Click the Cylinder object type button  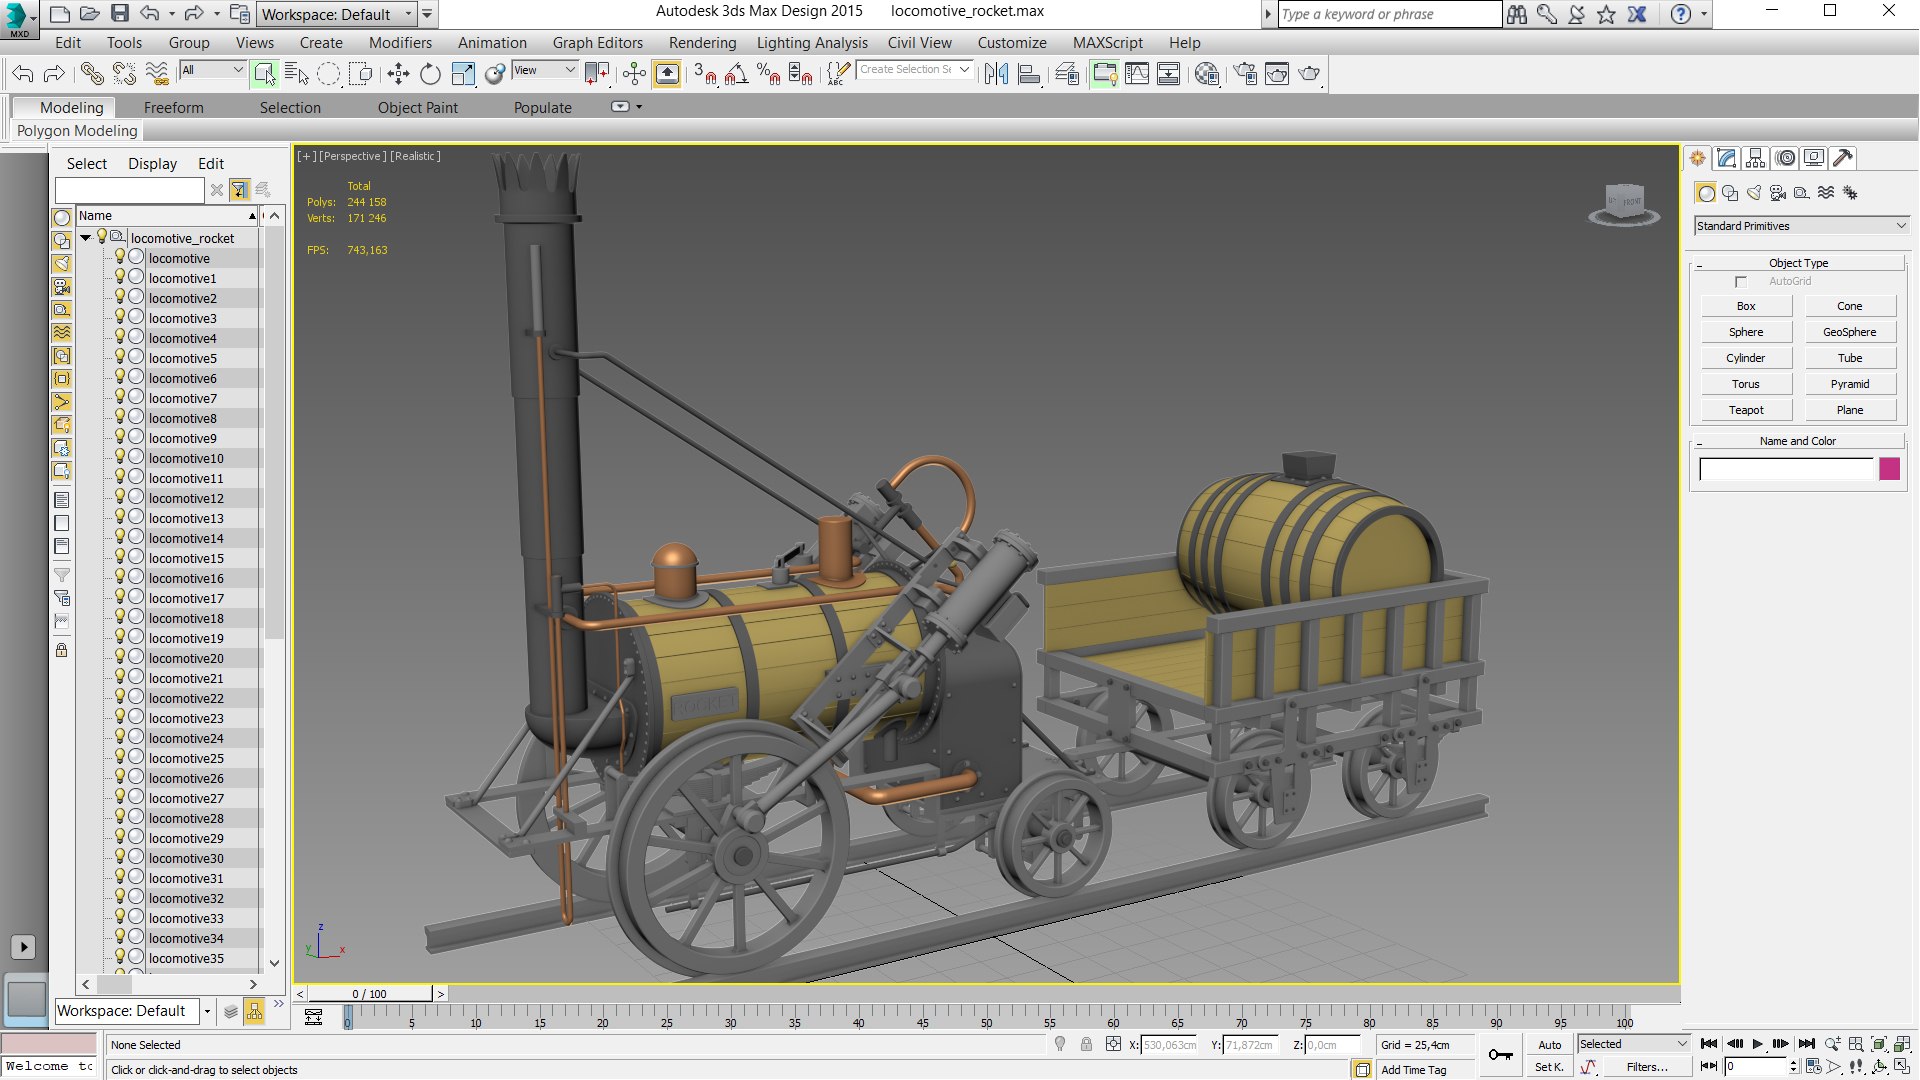coord(1746,358)
